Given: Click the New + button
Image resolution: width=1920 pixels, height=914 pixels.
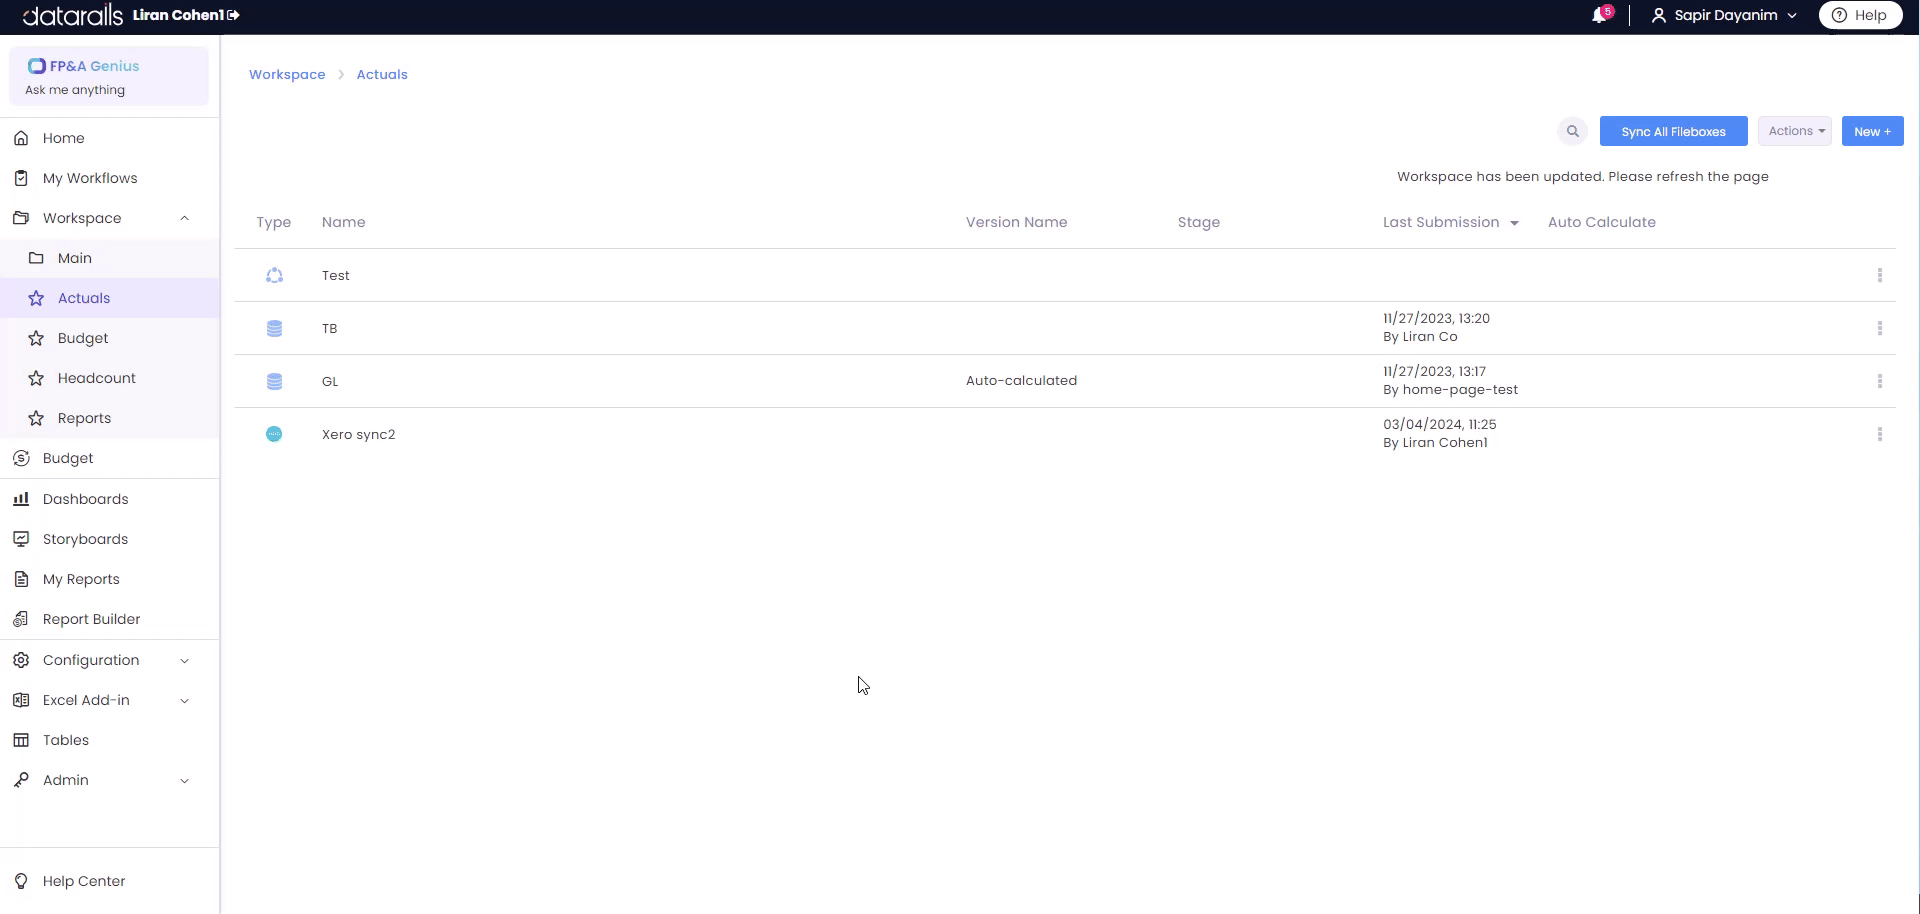Looking at the screenshot, I should [1872, 131].
